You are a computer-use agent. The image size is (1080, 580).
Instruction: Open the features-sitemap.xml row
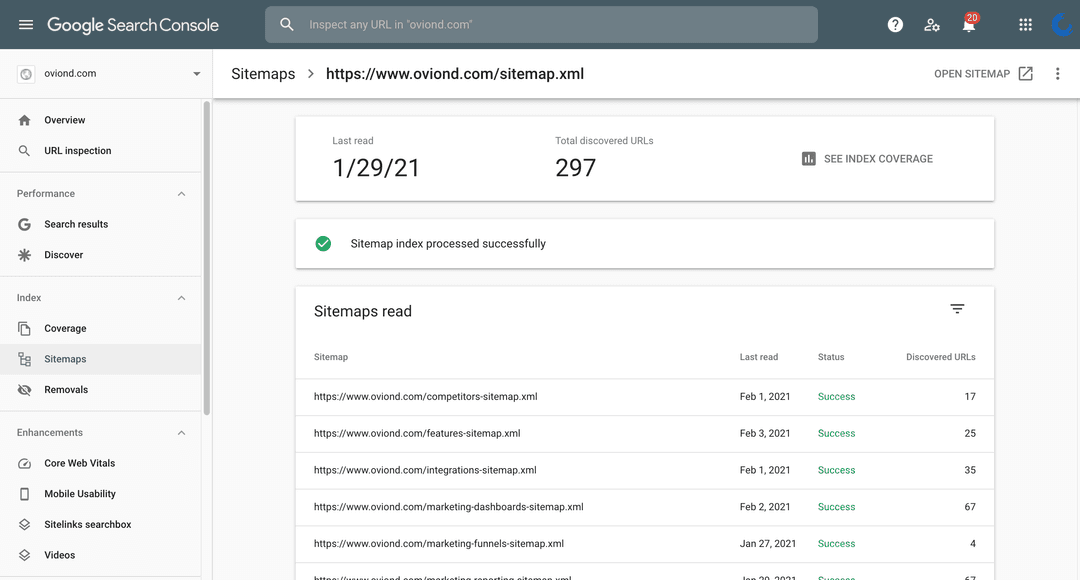pyautogui.click(x=645, y=433)
